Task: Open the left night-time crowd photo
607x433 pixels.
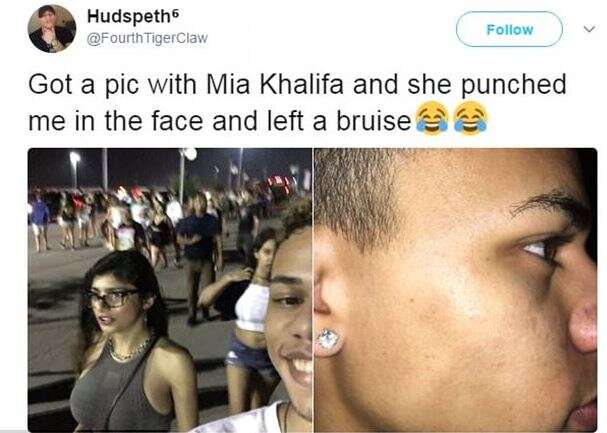Action: tap(170, 290)
